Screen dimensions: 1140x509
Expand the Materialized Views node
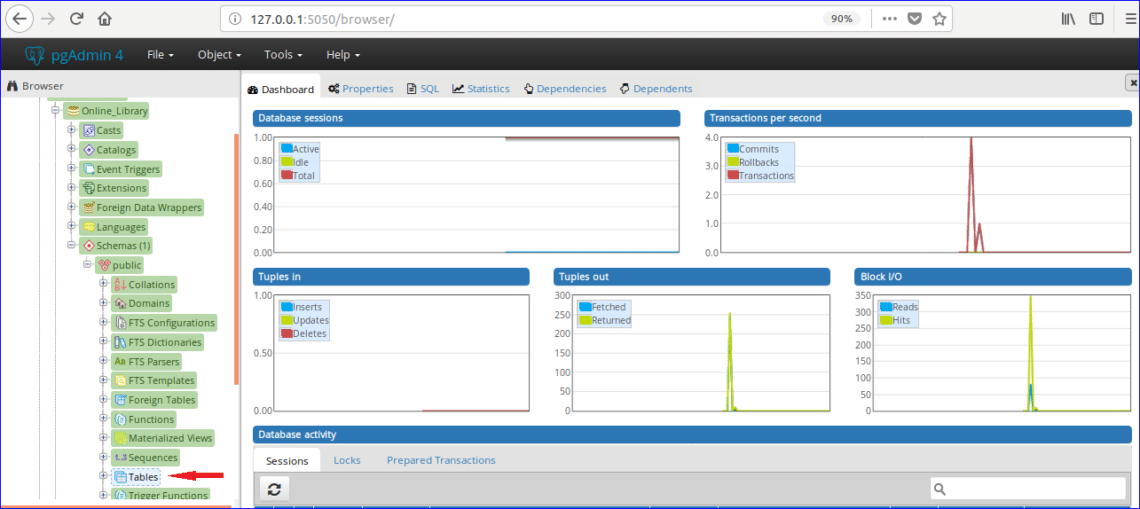(104, 438)
